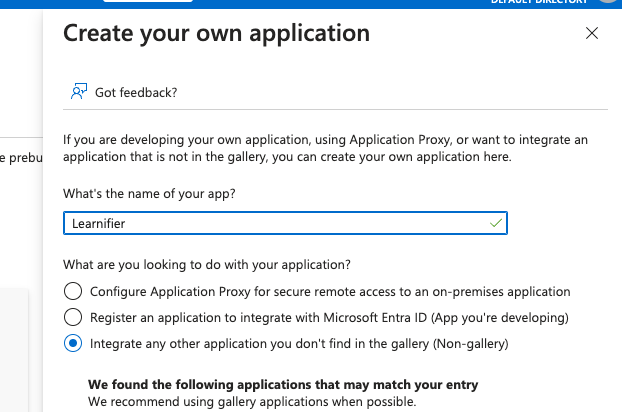Image resolution: width=622 pixels, height=412 pixels.
Task: Click the 'What's the name of your app?' label
Action: pos(149,194)
